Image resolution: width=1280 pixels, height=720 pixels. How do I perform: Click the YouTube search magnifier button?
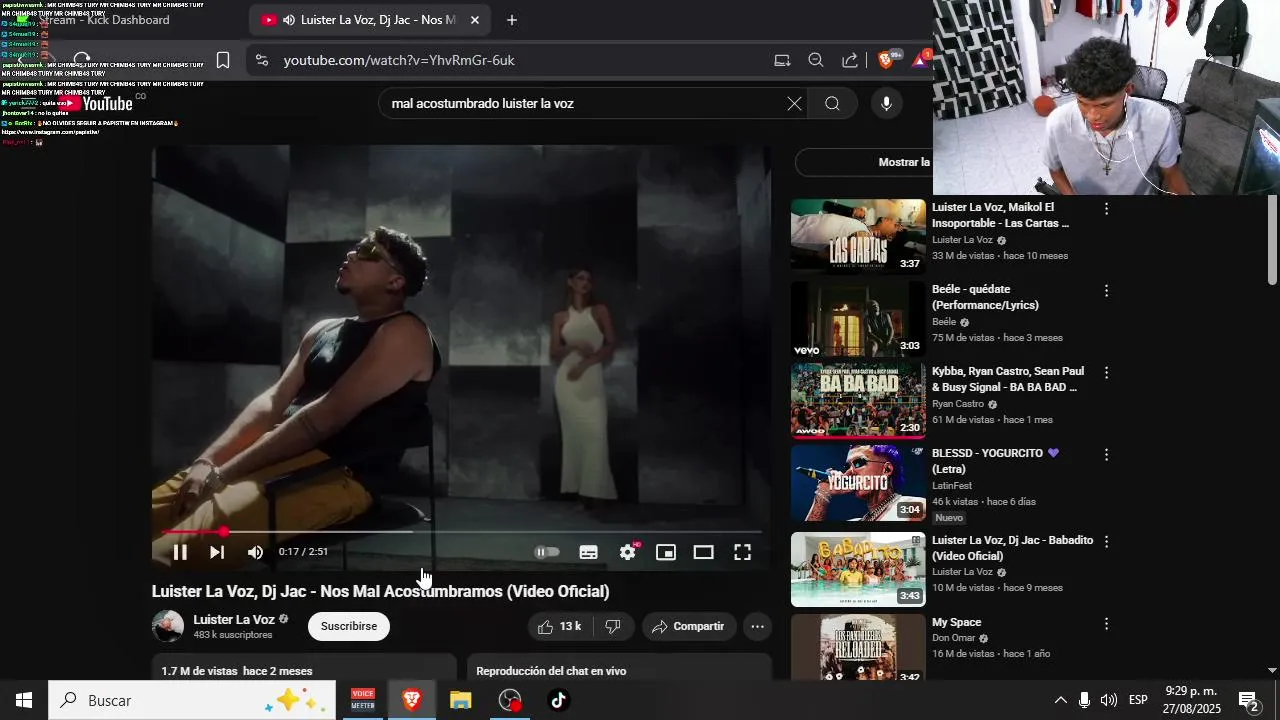coord(832,104)
